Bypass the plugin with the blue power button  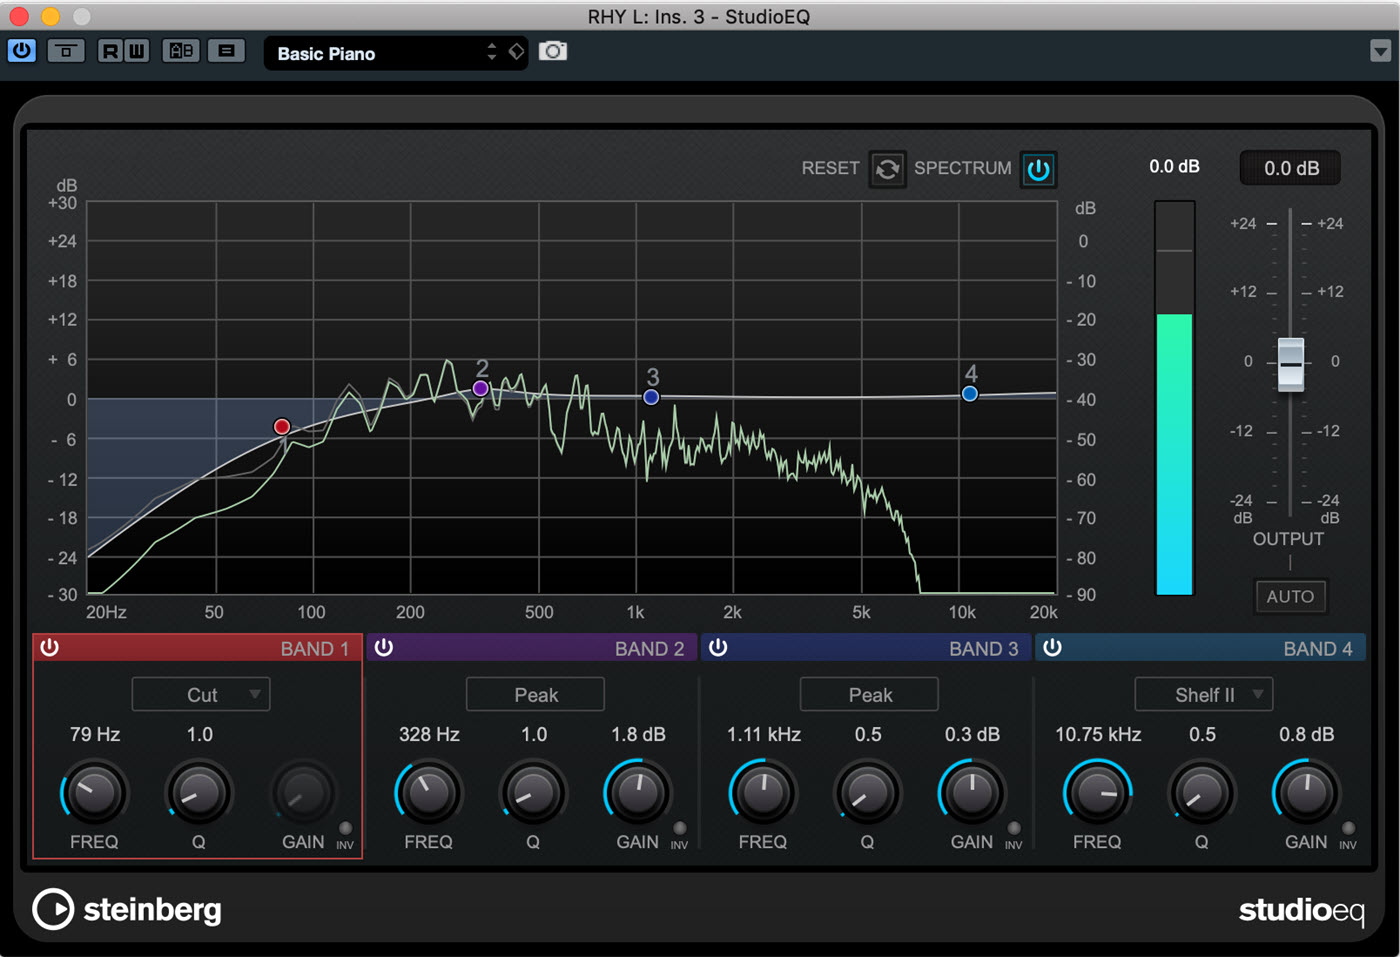[22, 51]
